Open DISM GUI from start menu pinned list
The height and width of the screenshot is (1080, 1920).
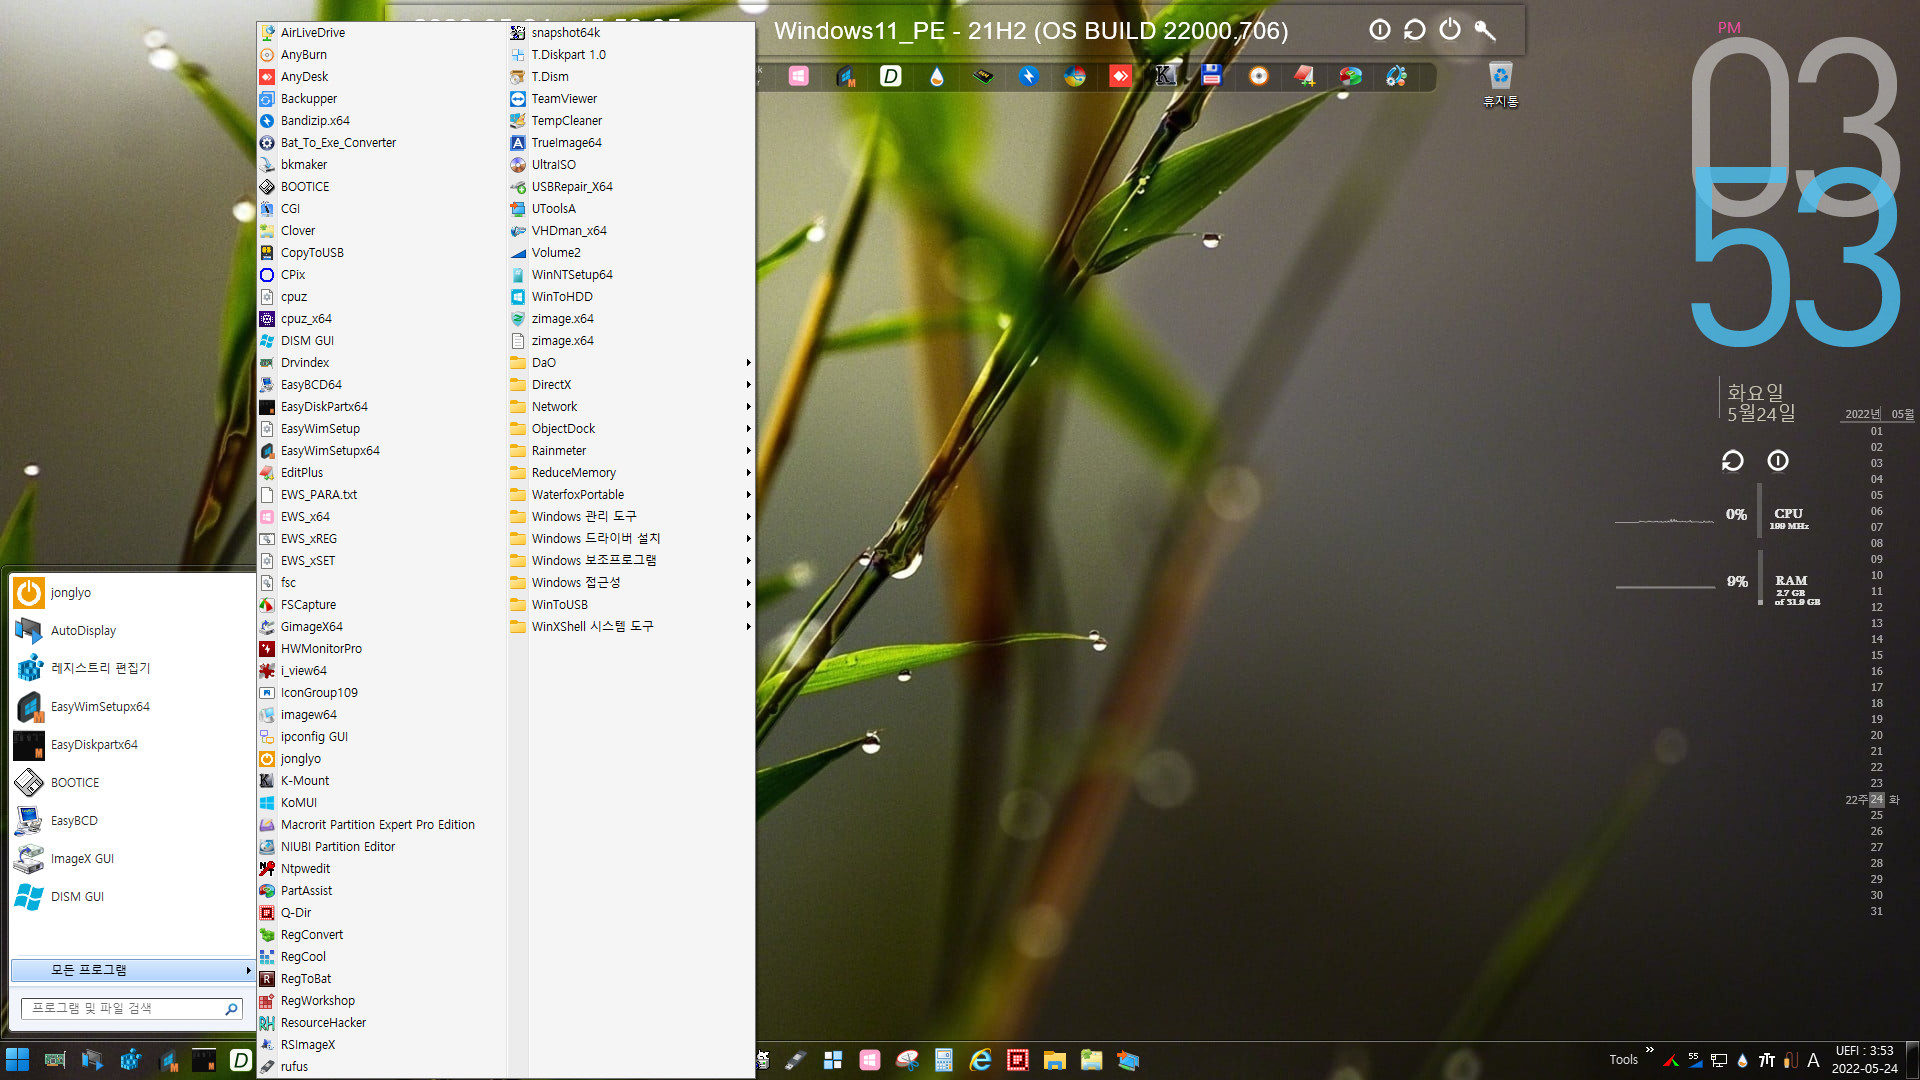coord(132,897)
